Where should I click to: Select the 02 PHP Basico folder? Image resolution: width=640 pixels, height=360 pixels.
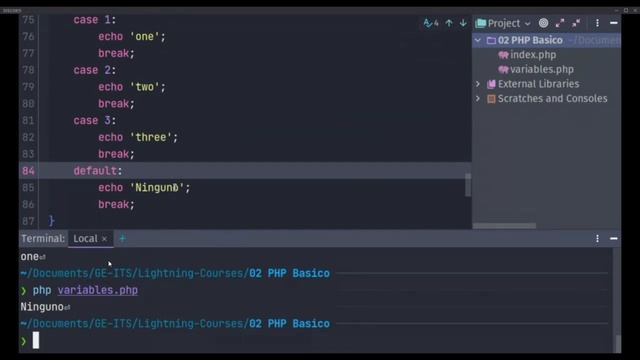click(546, 40)
